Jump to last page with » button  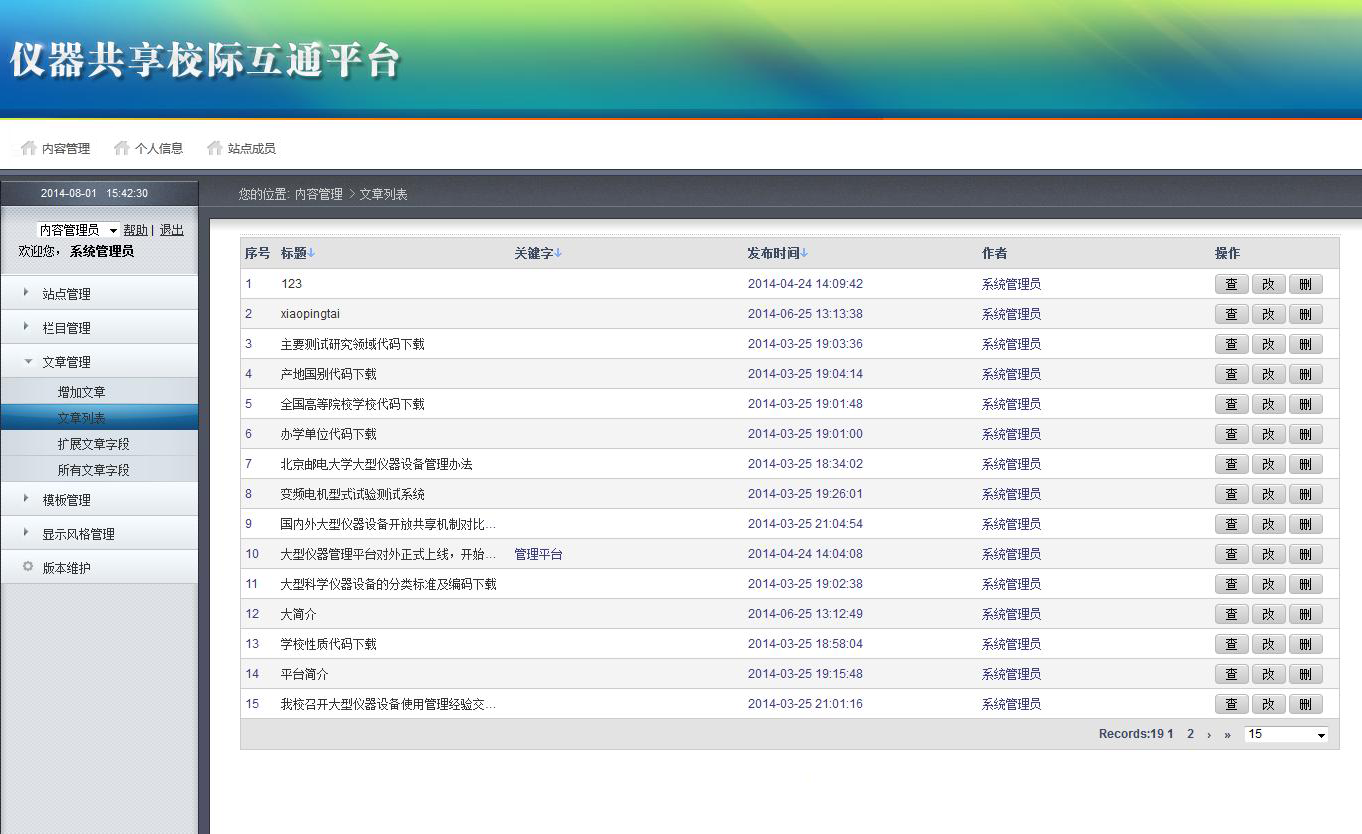click(x=1227, y=734)
